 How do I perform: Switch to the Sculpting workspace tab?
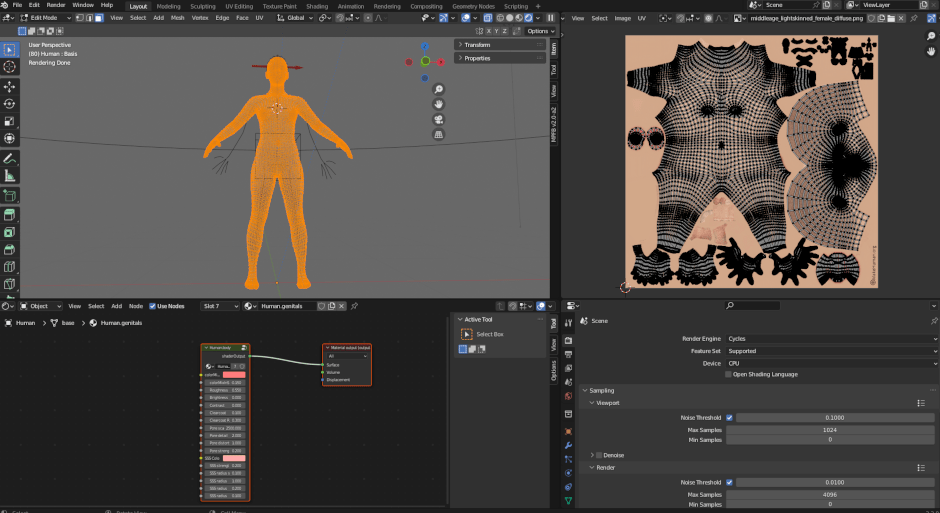click(202, 6)
